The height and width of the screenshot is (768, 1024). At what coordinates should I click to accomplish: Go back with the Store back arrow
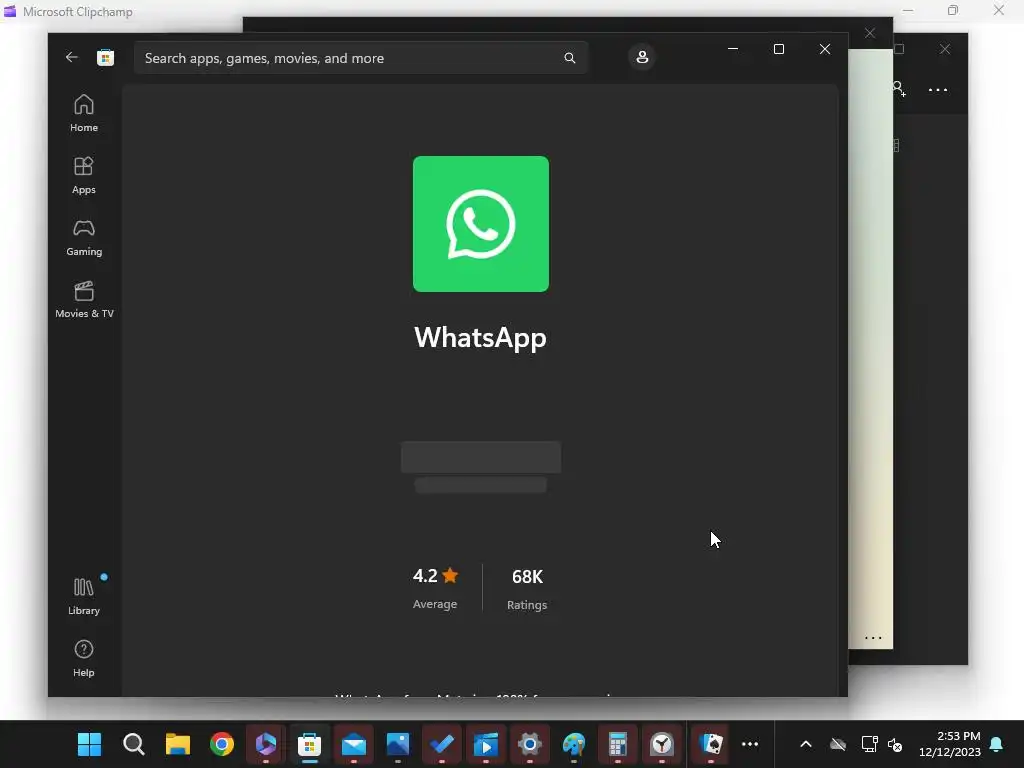tap(72, 57)
